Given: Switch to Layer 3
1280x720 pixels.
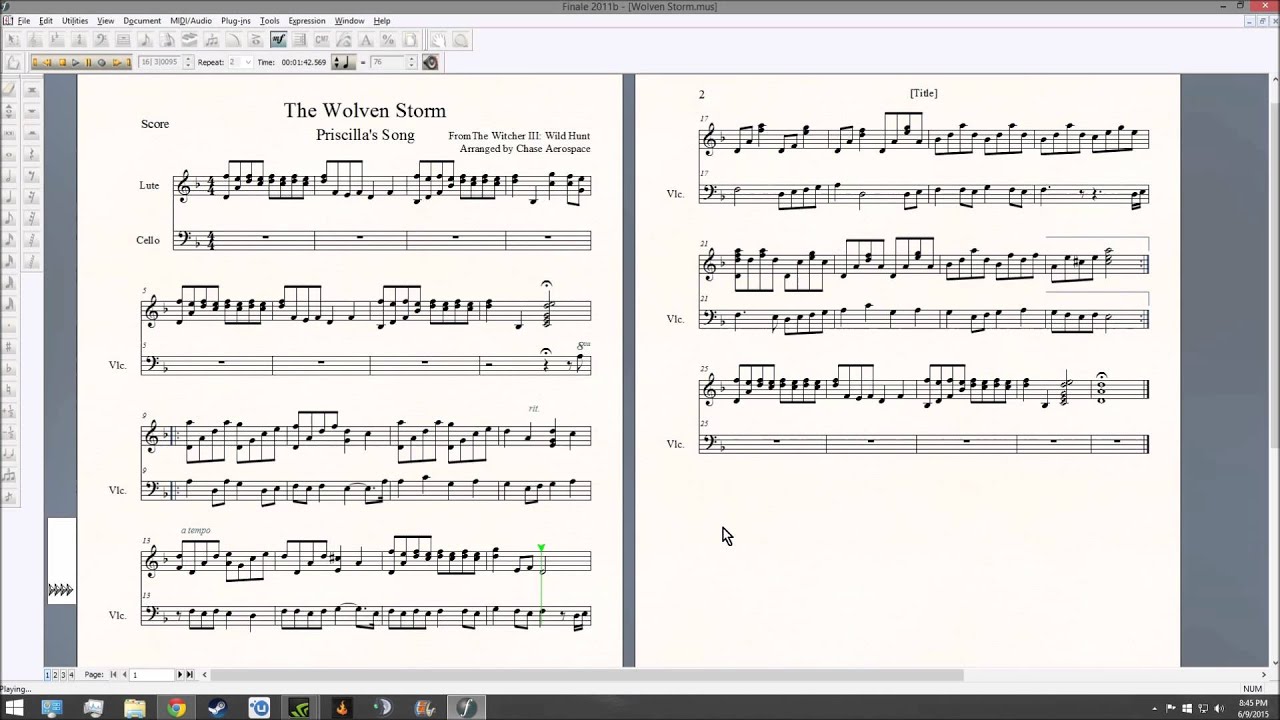Looking at the screenshot, I should 63,675.
